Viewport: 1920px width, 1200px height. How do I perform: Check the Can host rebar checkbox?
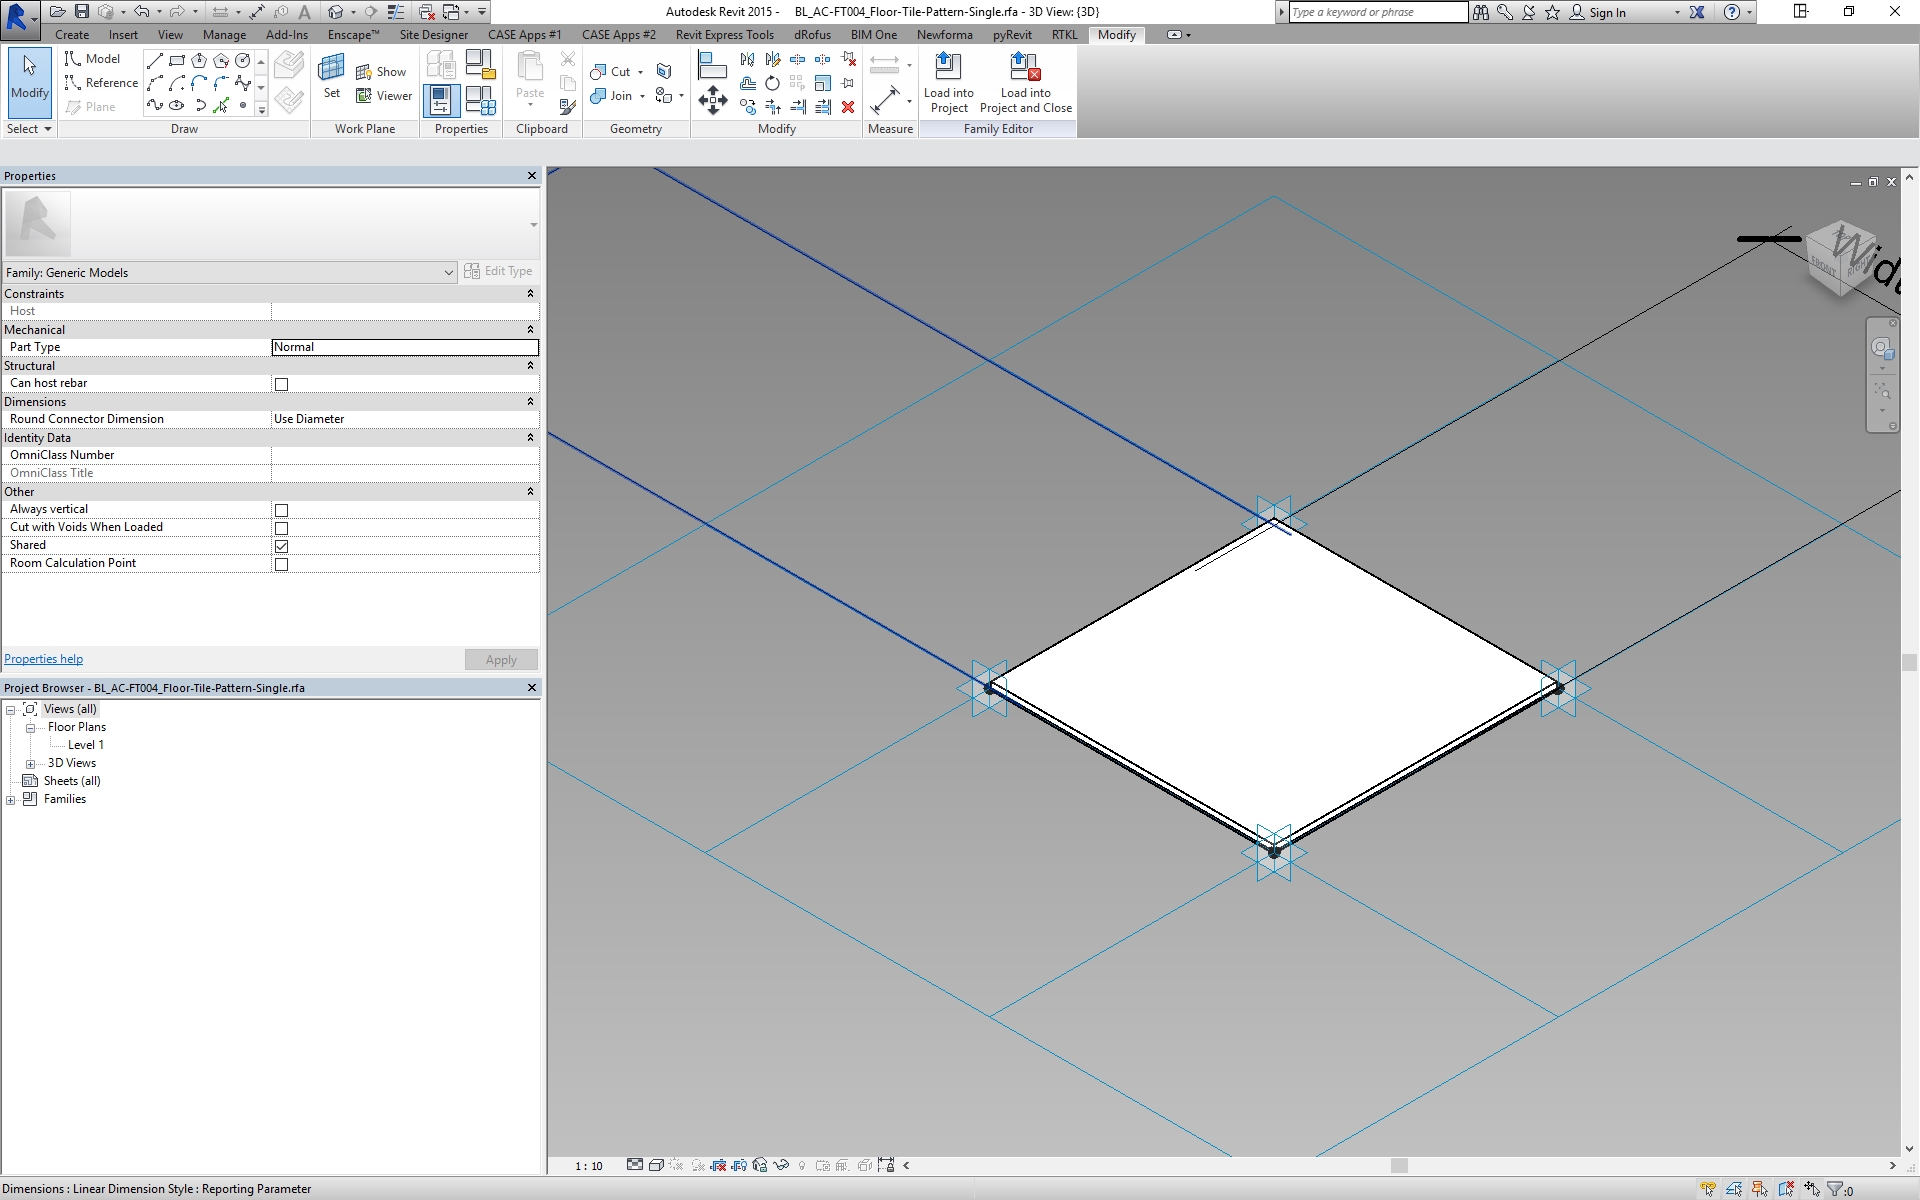[282, 384]
